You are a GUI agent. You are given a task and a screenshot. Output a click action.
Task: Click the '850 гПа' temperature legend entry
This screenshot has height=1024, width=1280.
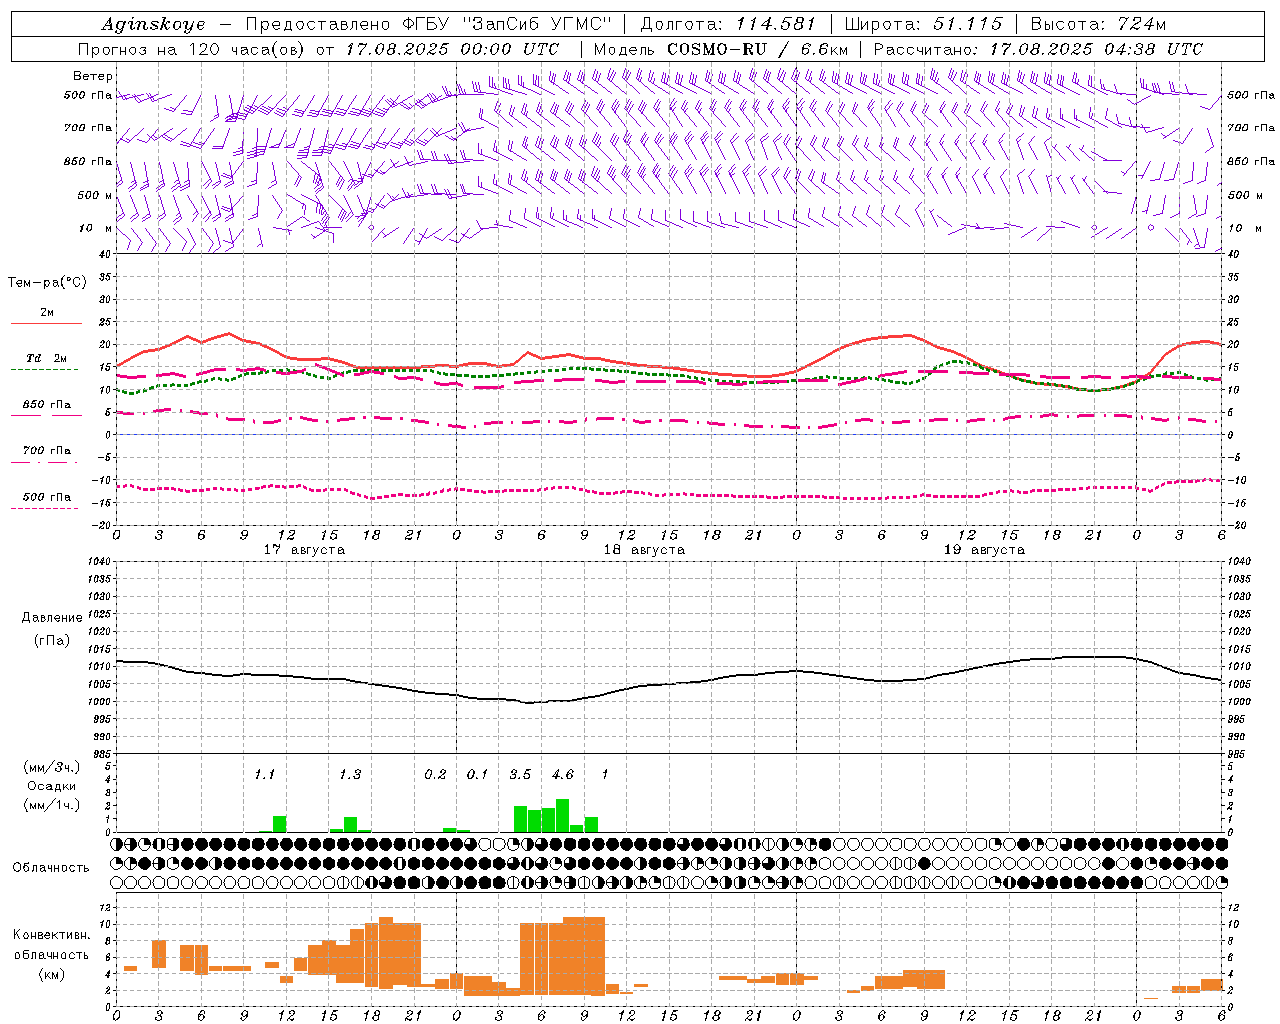point(47,404)
